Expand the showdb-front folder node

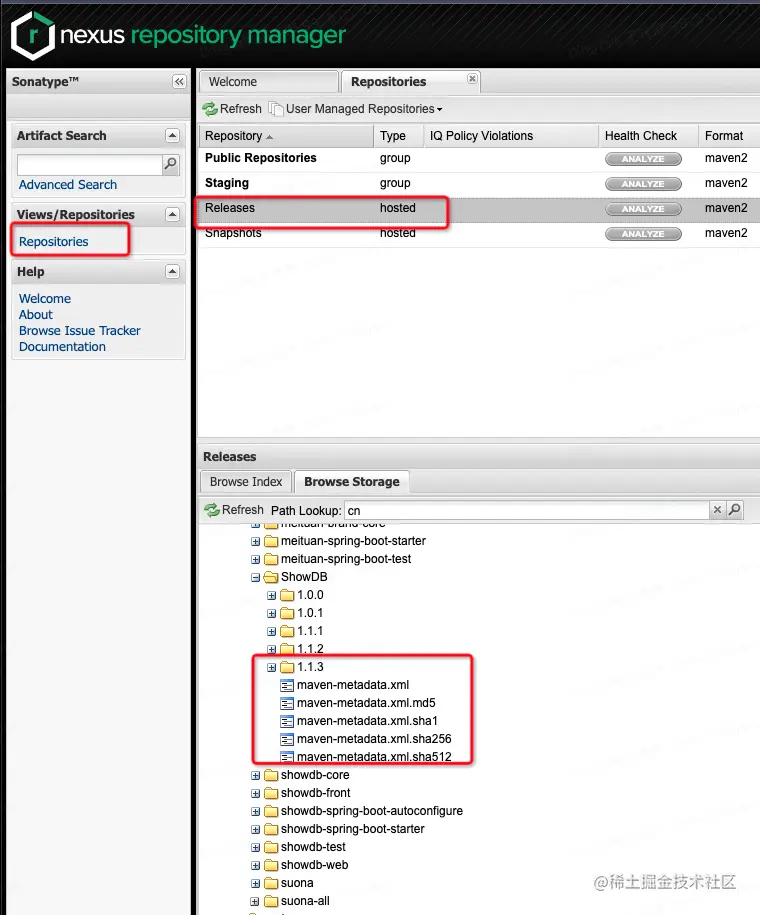(256, 794)
